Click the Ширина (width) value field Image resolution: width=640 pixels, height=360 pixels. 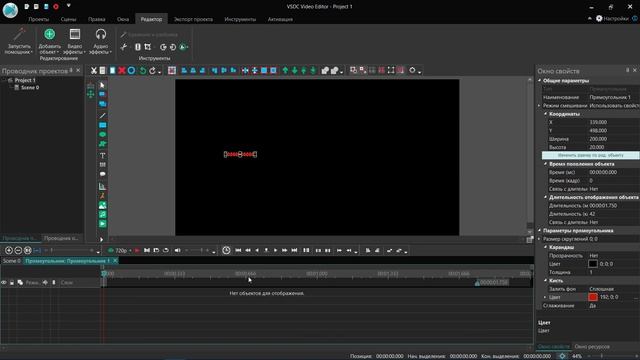(x=613, y=139)
